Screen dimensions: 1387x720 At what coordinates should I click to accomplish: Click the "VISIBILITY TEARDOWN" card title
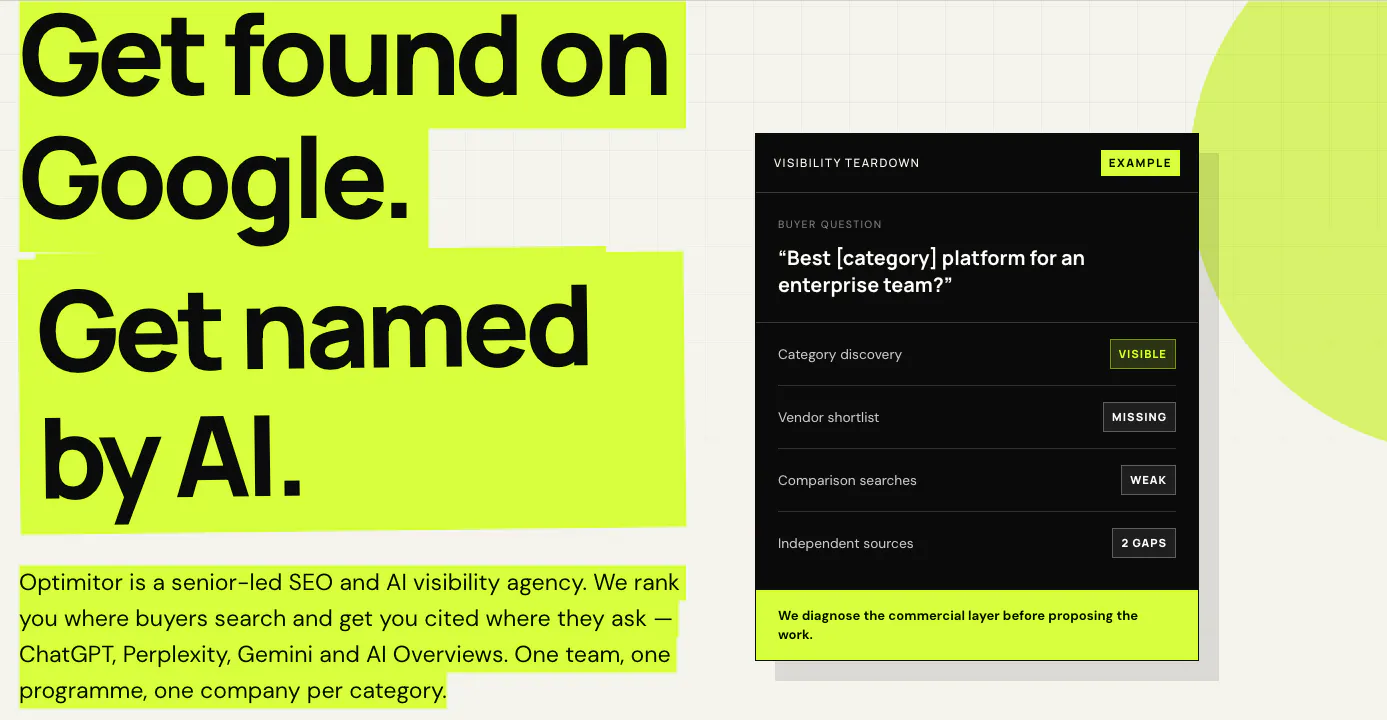pyautogui.click(x=846, y=163)
